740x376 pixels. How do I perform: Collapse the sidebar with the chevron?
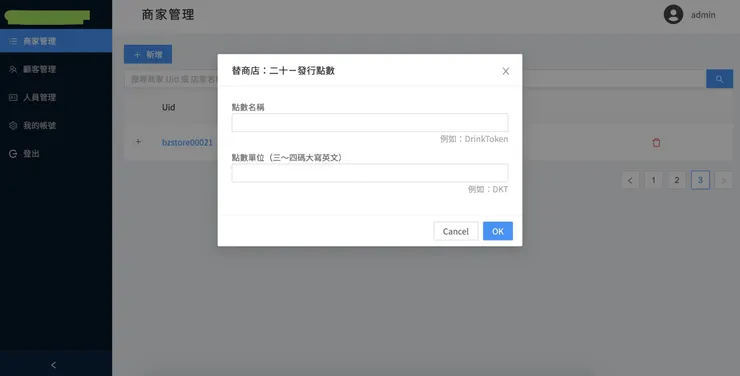[53, 365]
